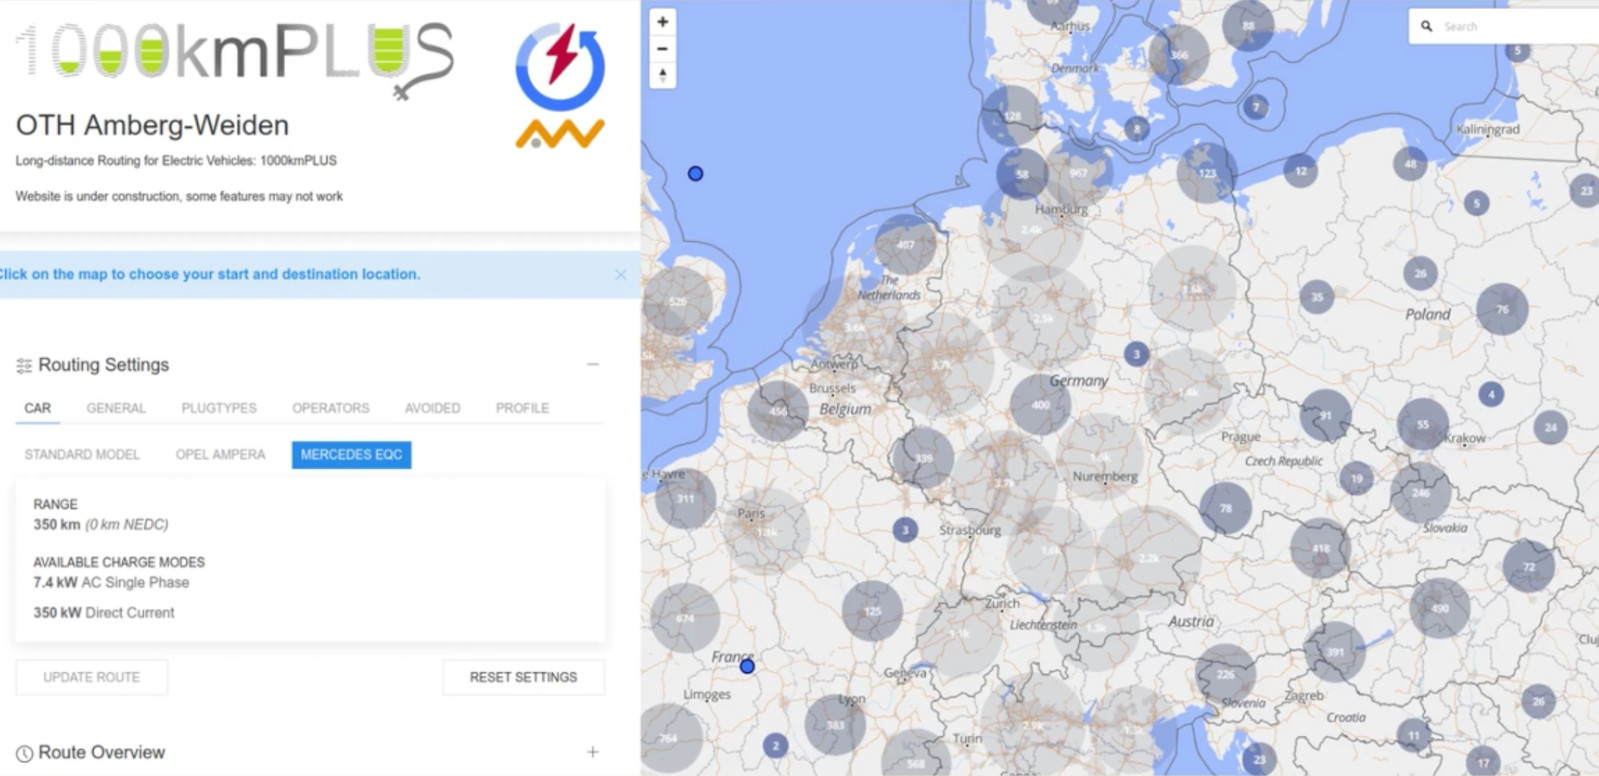This screenshot has height=776, width=1599.
Task: Open the 391 station cluster
Action: (1334, 651)
